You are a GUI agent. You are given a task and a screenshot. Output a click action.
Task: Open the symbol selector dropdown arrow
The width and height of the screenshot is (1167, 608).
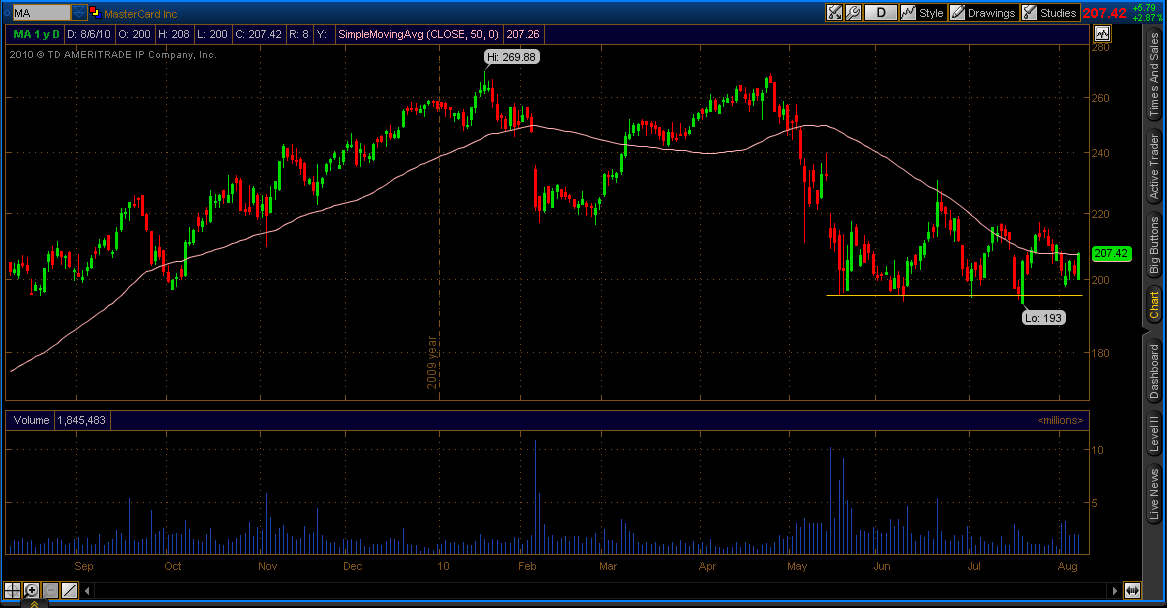tap(79, 13)
